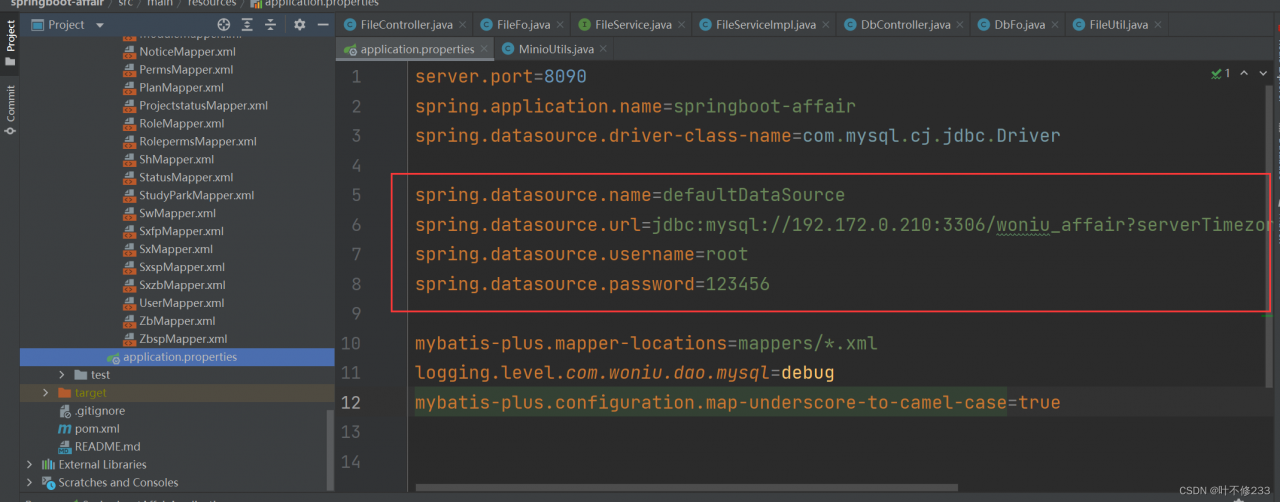Click the Project tree vertical scrollbar

(331, 450)
